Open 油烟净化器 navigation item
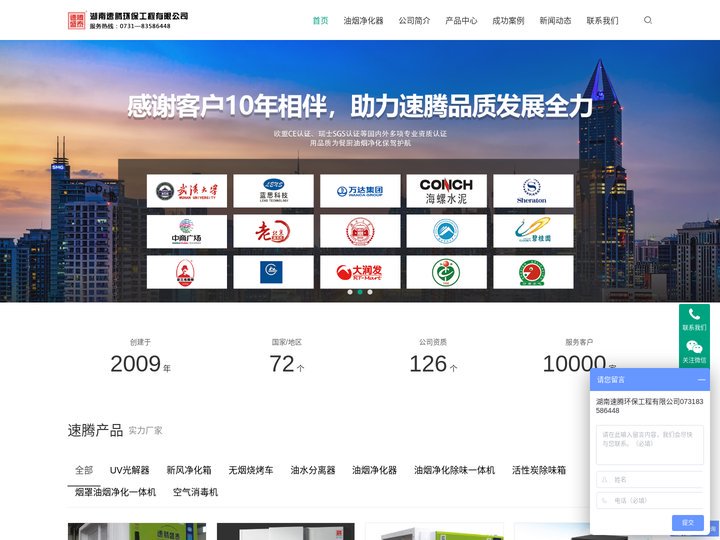 pos(363,21)
